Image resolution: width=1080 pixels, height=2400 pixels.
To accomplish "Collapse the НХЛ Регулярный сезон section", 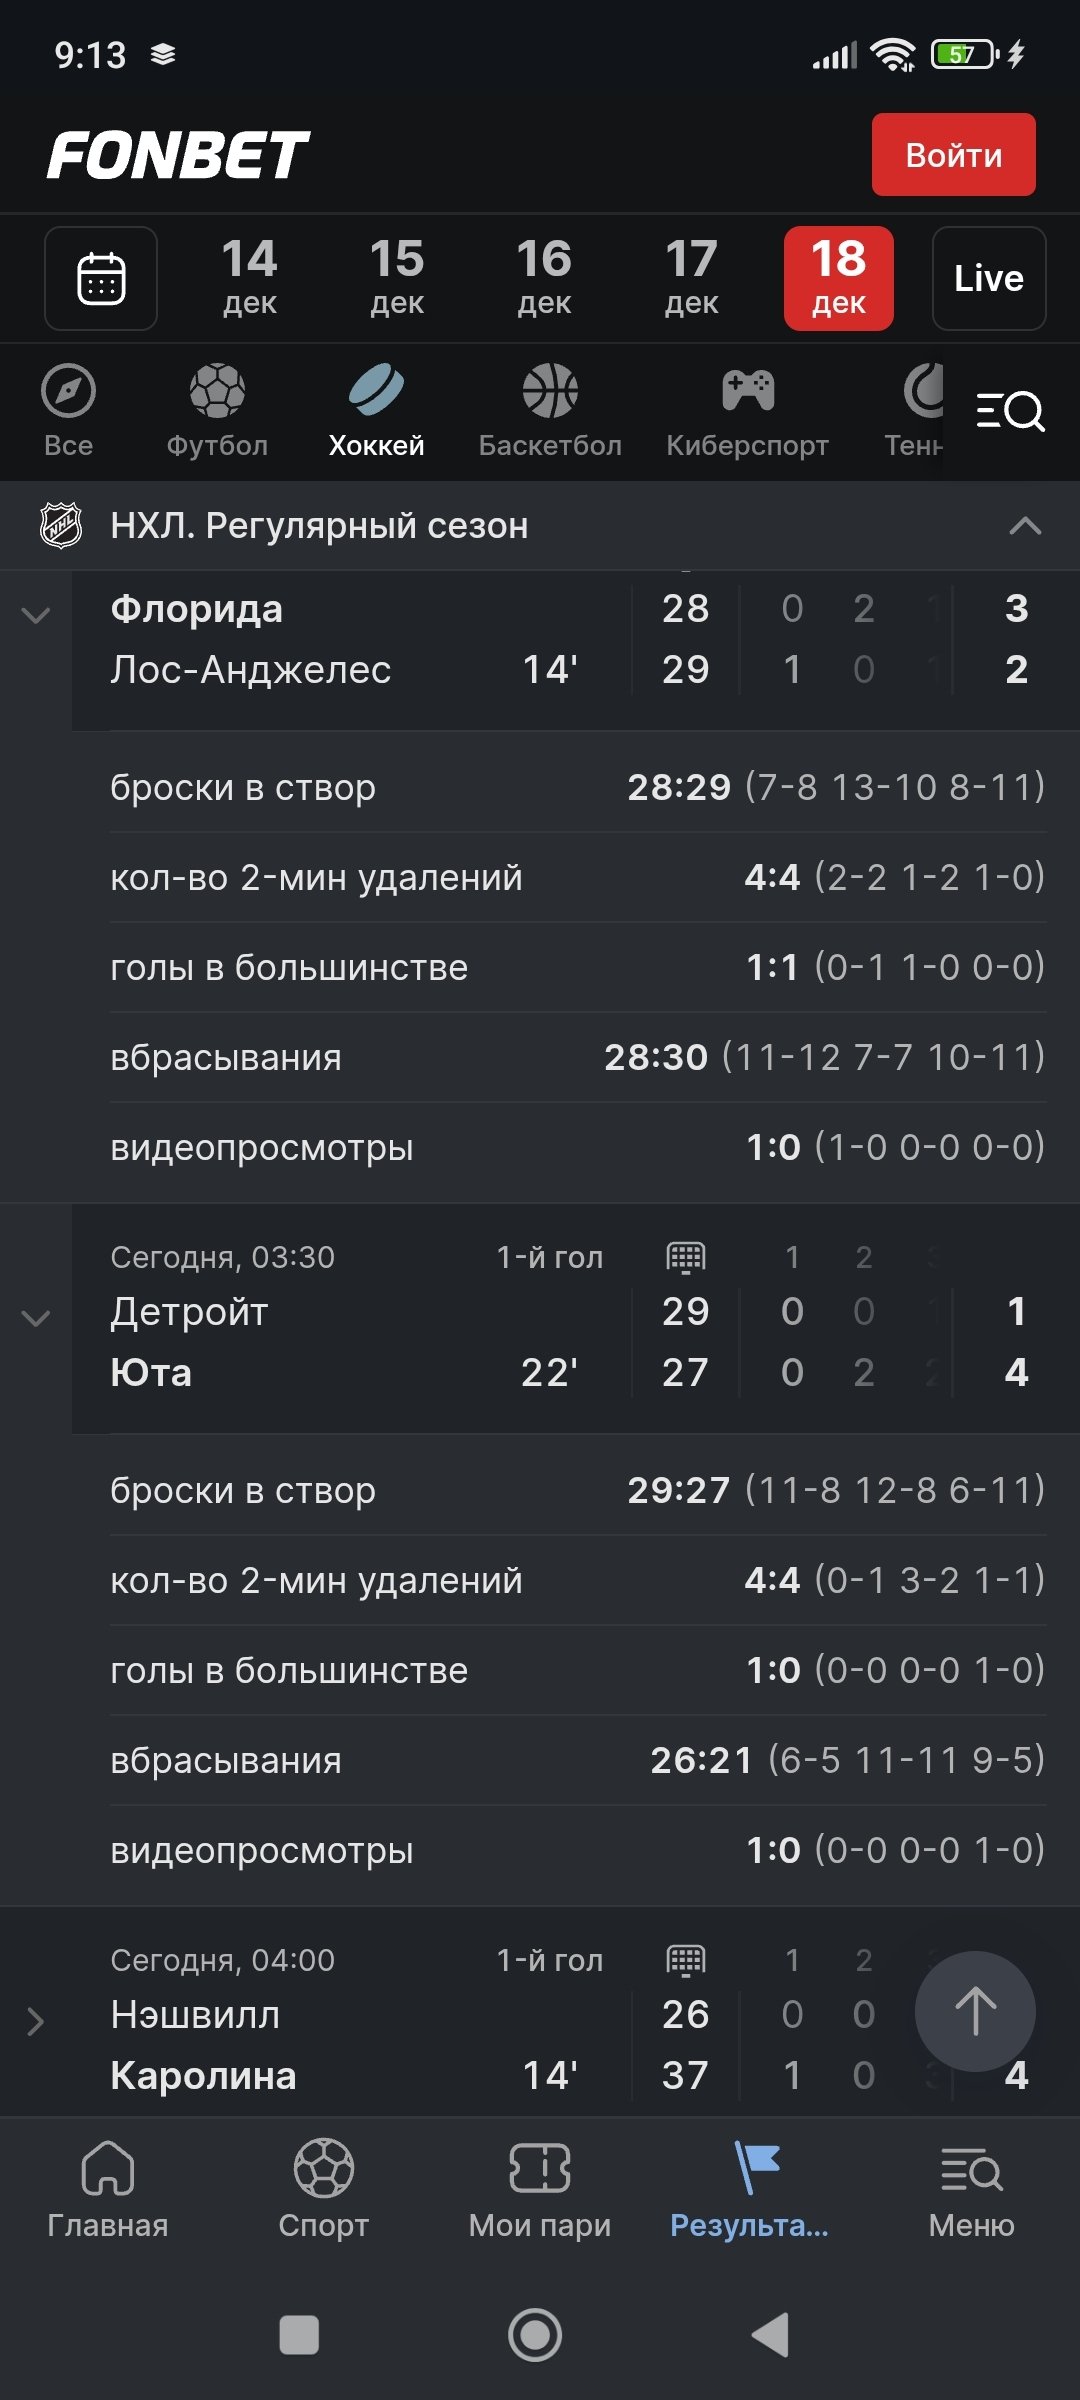I will pos(1025,526).
